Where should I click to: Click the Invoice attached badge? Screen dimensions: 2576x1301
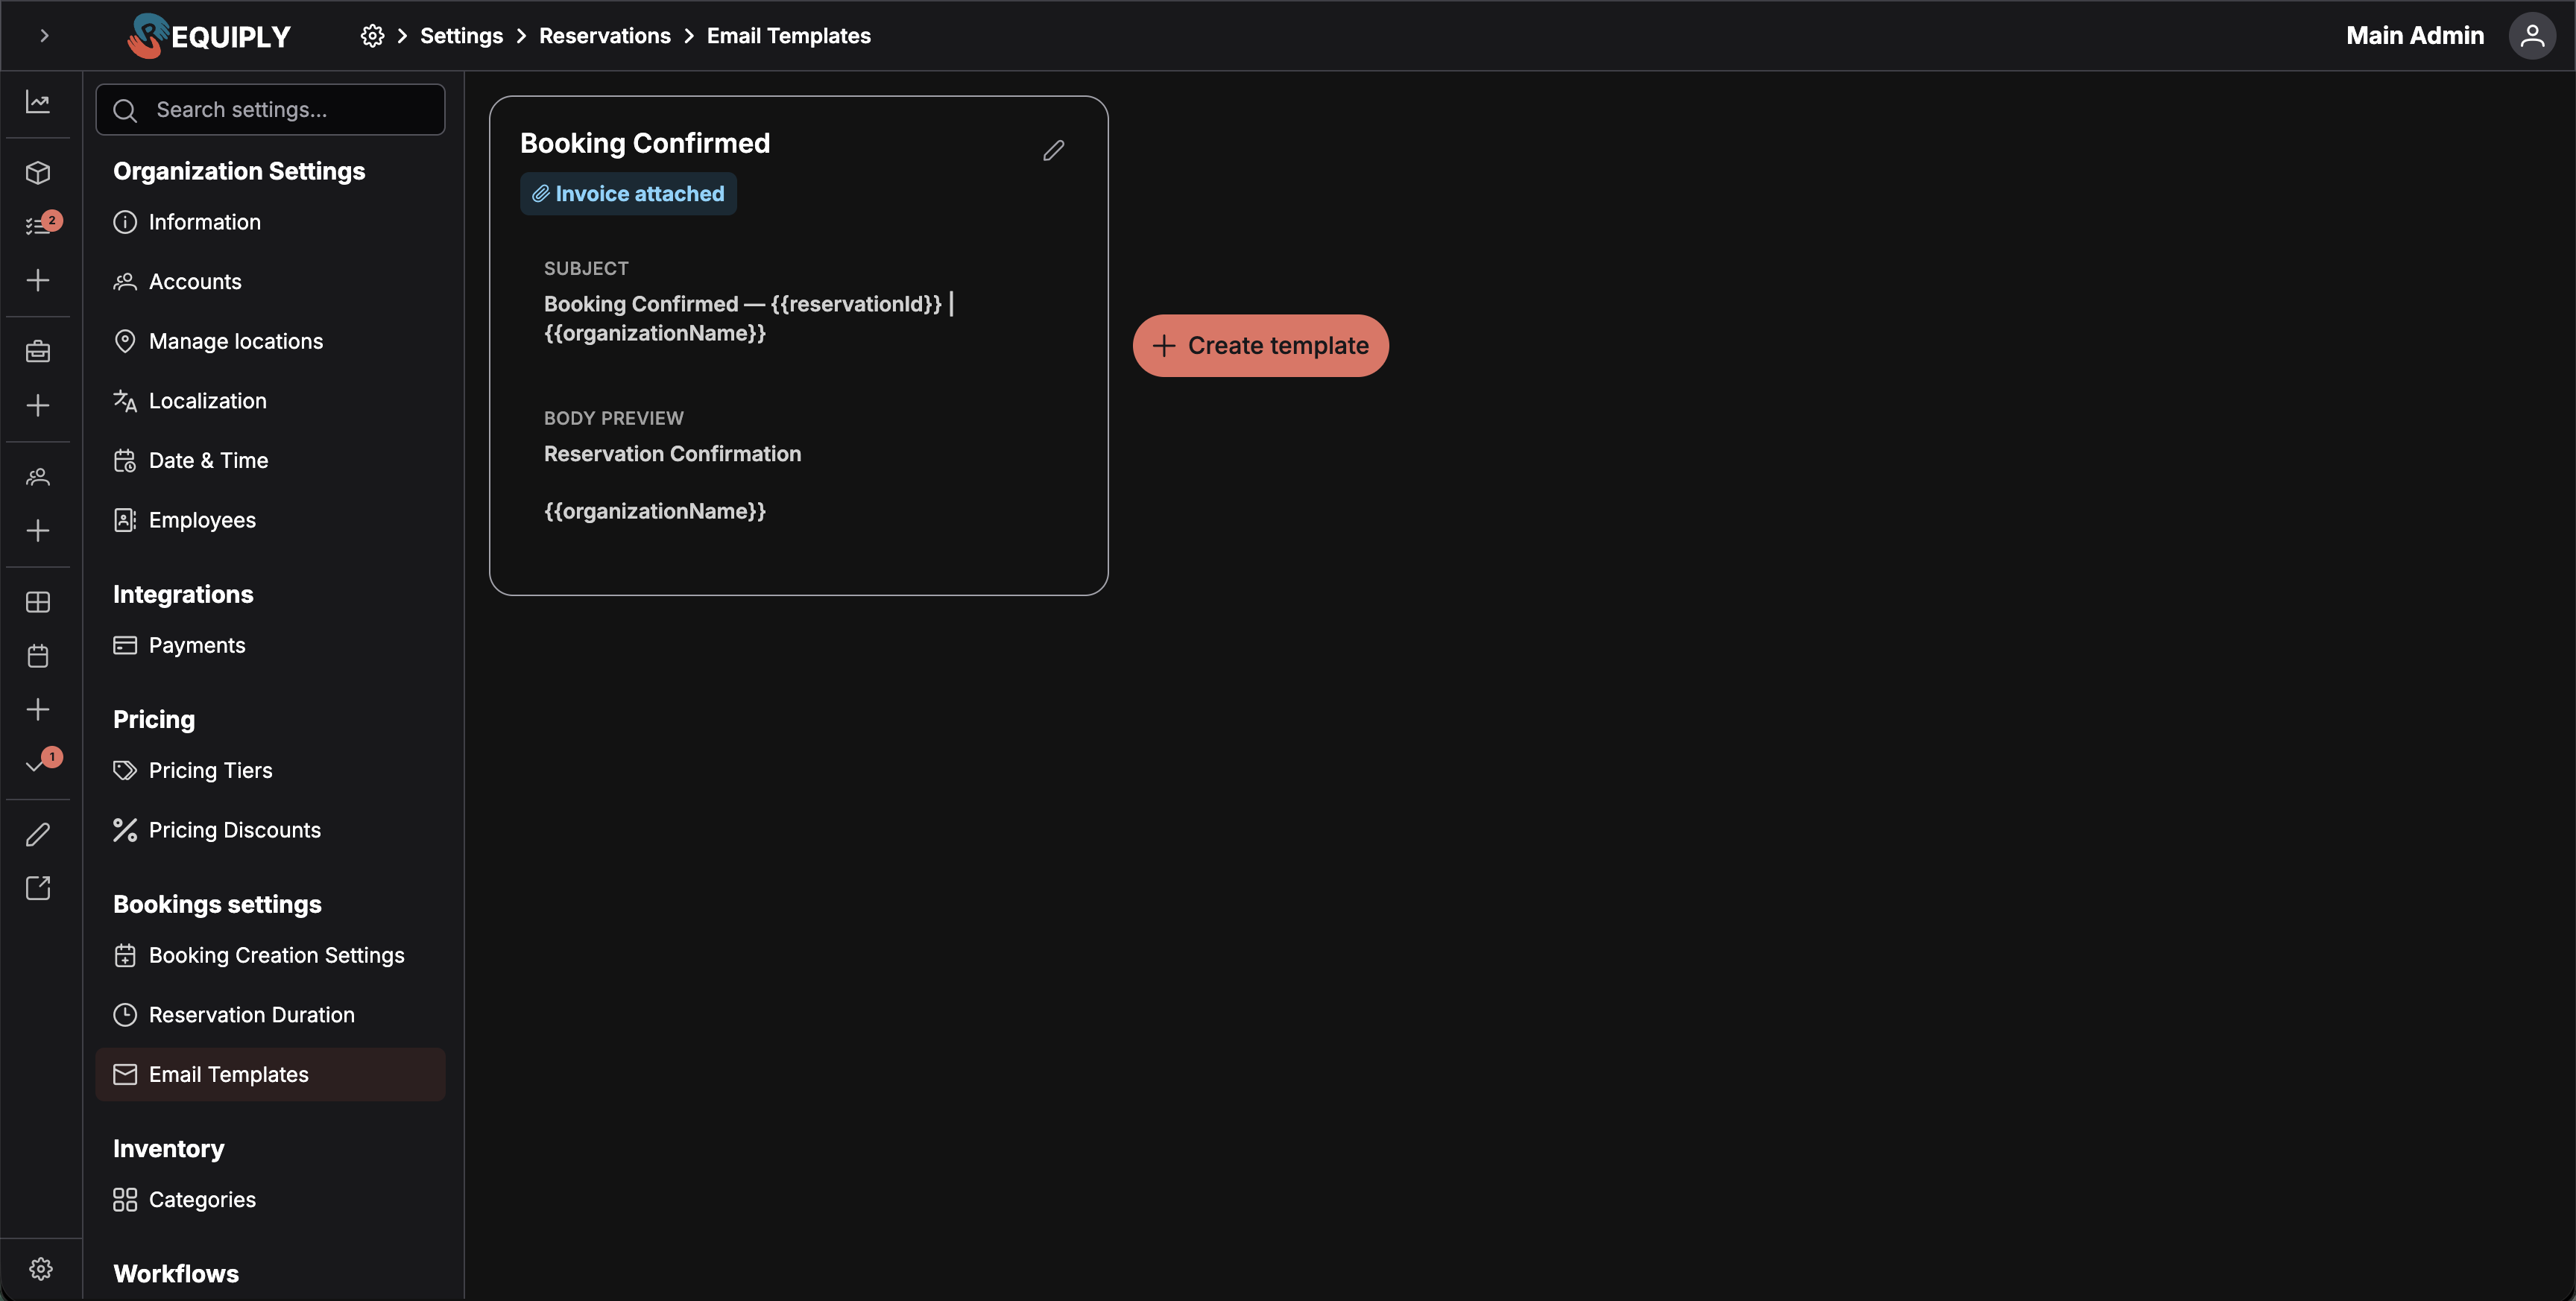pyautogui.click(x=628, y=193)
